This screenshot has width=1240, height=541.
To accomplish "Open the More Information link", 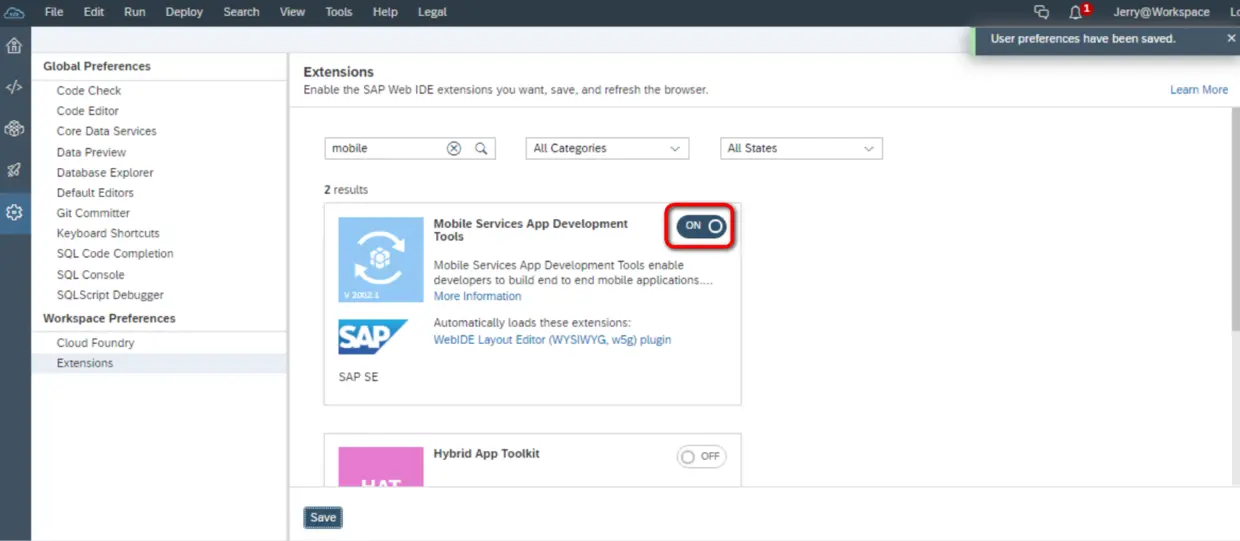I will pyautogui.click(x=477, y=296).
